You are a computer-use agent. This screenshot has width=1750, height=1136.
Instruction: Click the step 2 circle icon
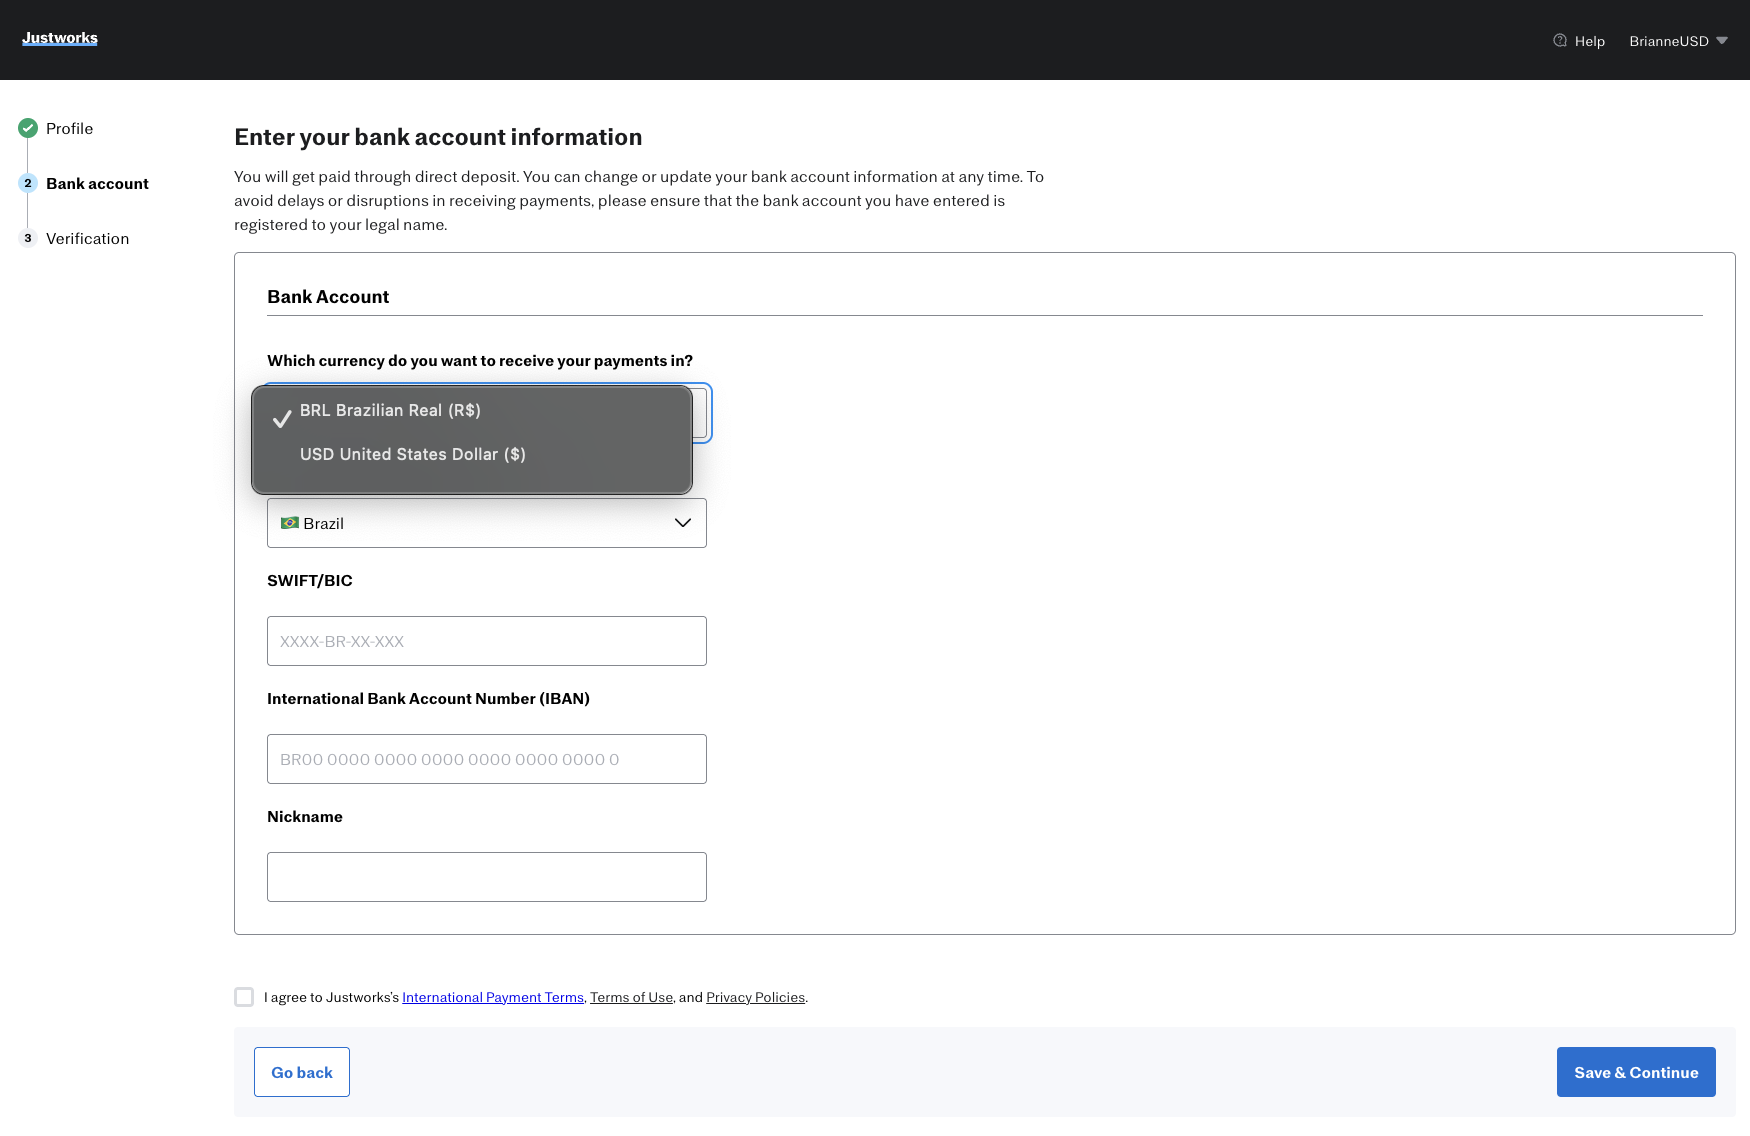click(28, 183)
